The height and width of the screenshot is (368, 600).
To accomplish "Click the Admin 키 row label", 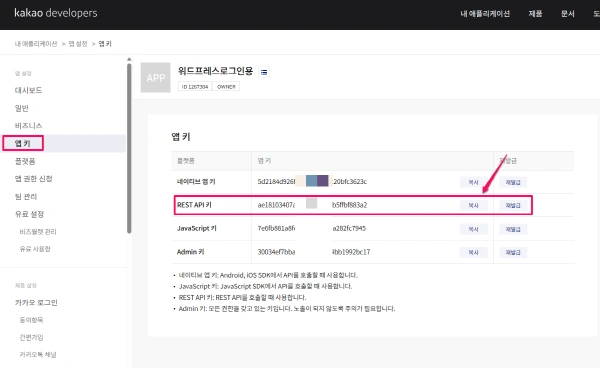I will tap(191, 252).
